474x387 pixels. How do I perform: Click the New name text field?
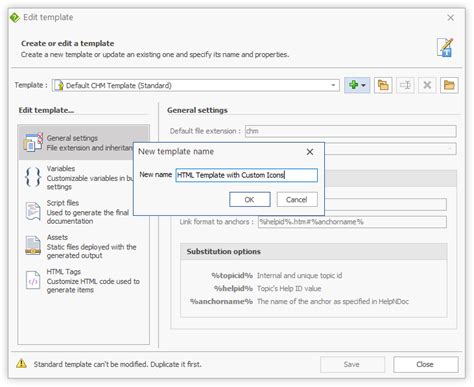(247, 175)
